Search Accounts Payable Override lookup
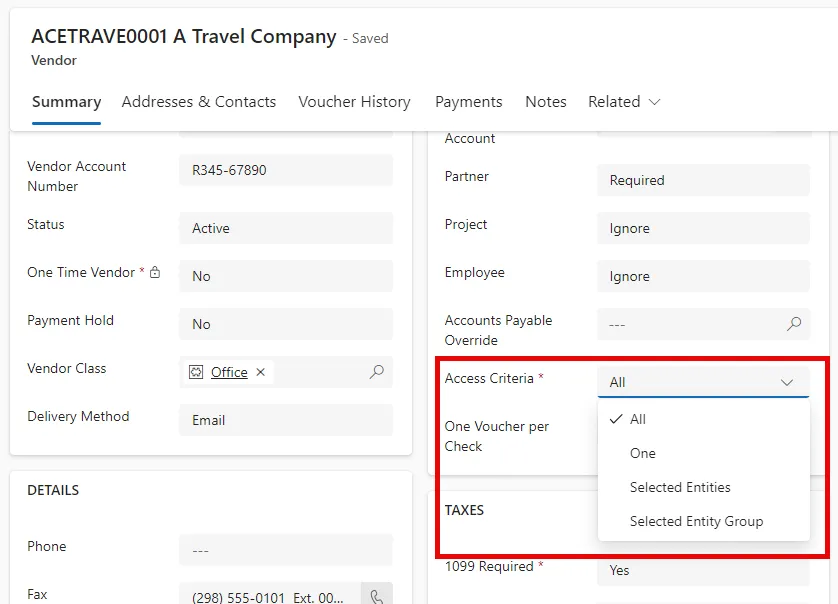838x604 pixels. click(794, 324)
